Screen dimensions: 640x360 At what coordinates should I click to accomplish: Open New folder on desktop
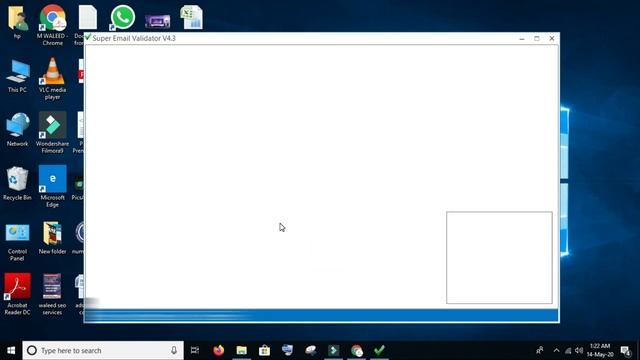pos(52,238)
